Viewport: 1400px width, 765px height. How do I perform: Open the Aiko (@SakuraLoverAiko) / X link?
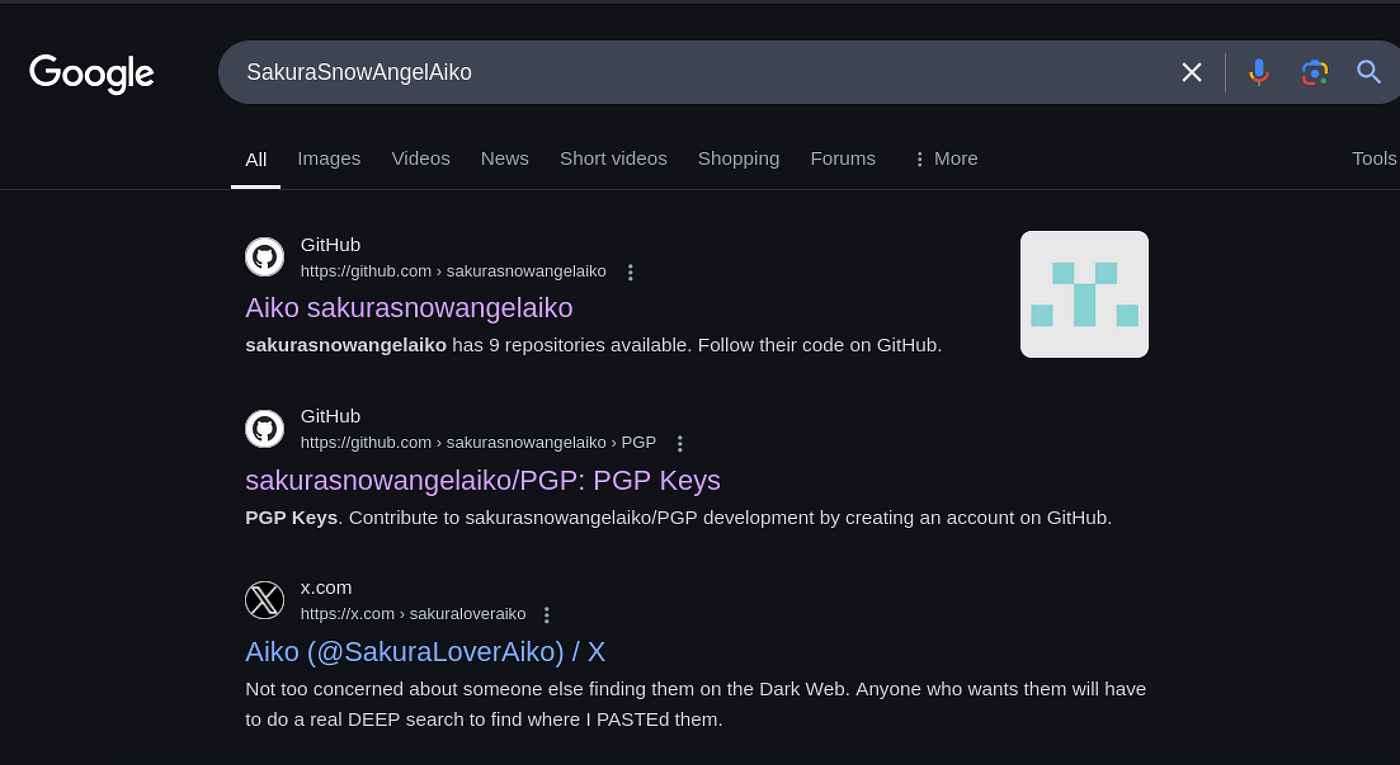pos(425,652)
